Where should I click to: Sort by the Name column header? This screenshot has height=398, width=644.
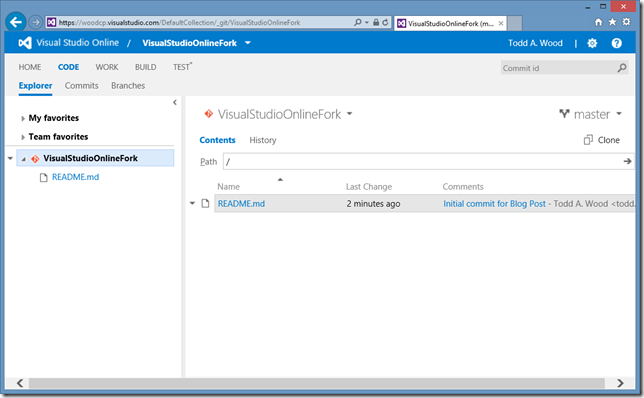[228, 186]
